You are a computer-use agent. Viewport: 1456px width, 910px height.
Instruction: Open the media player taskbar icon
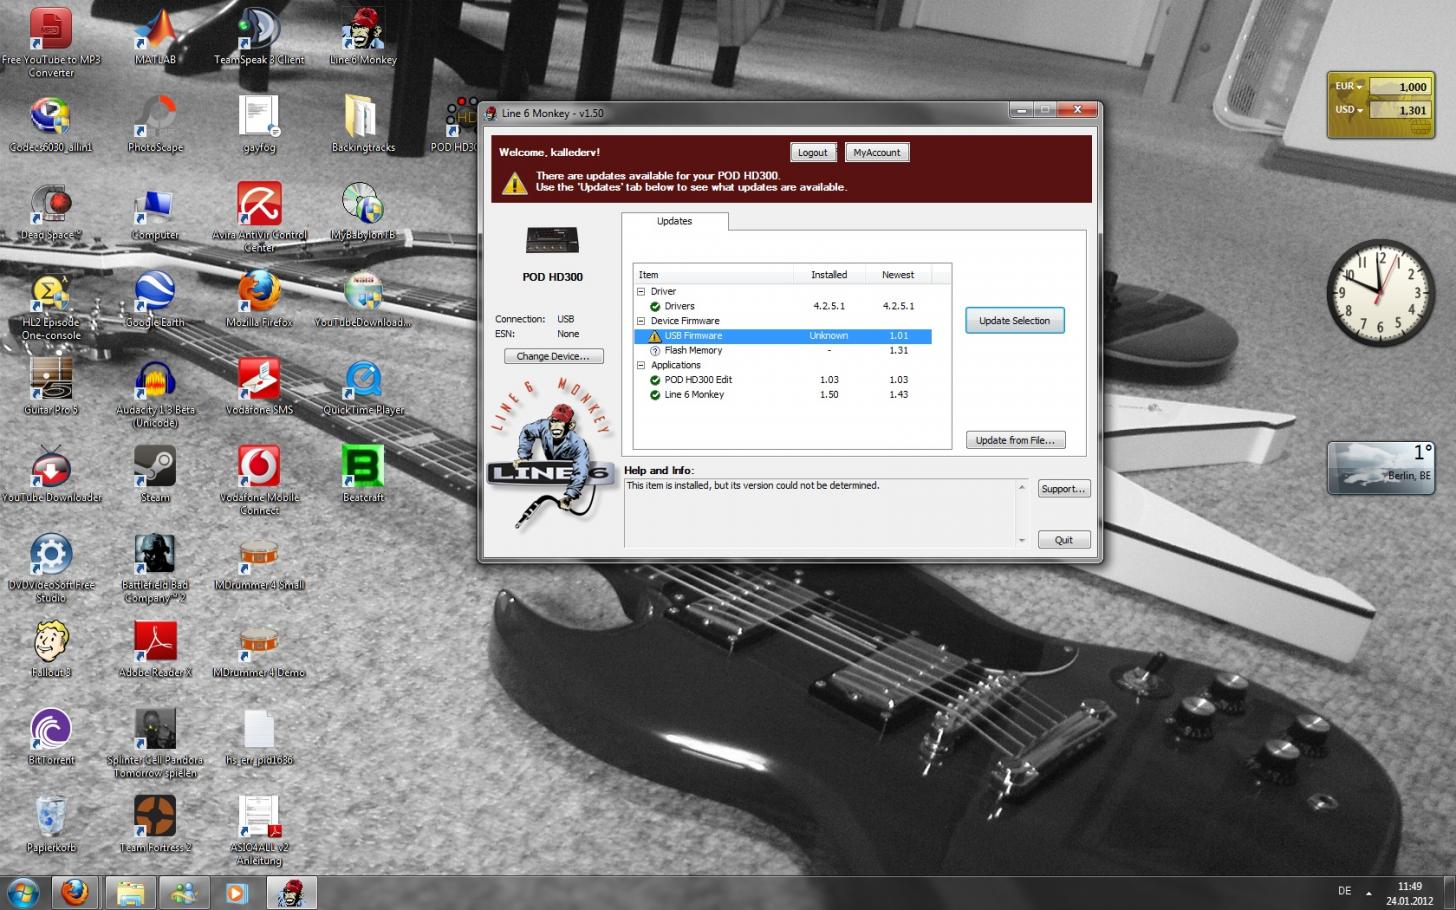[237, 892]
